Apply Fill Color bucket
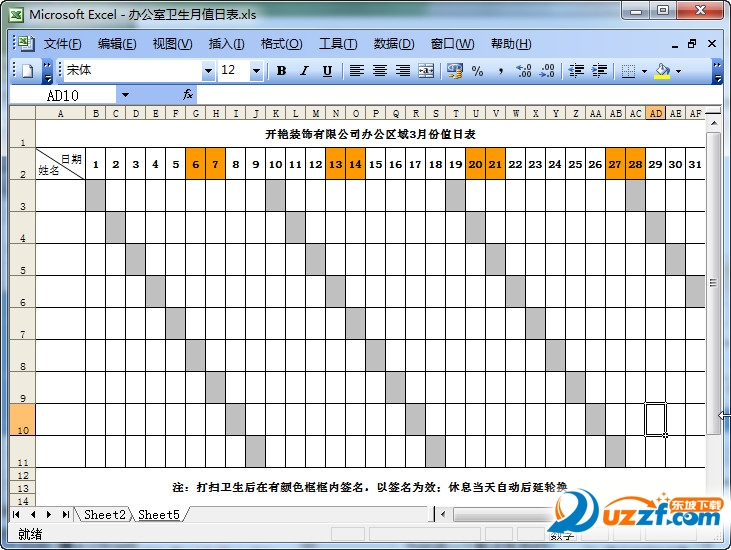 click(x=662, y=71)
